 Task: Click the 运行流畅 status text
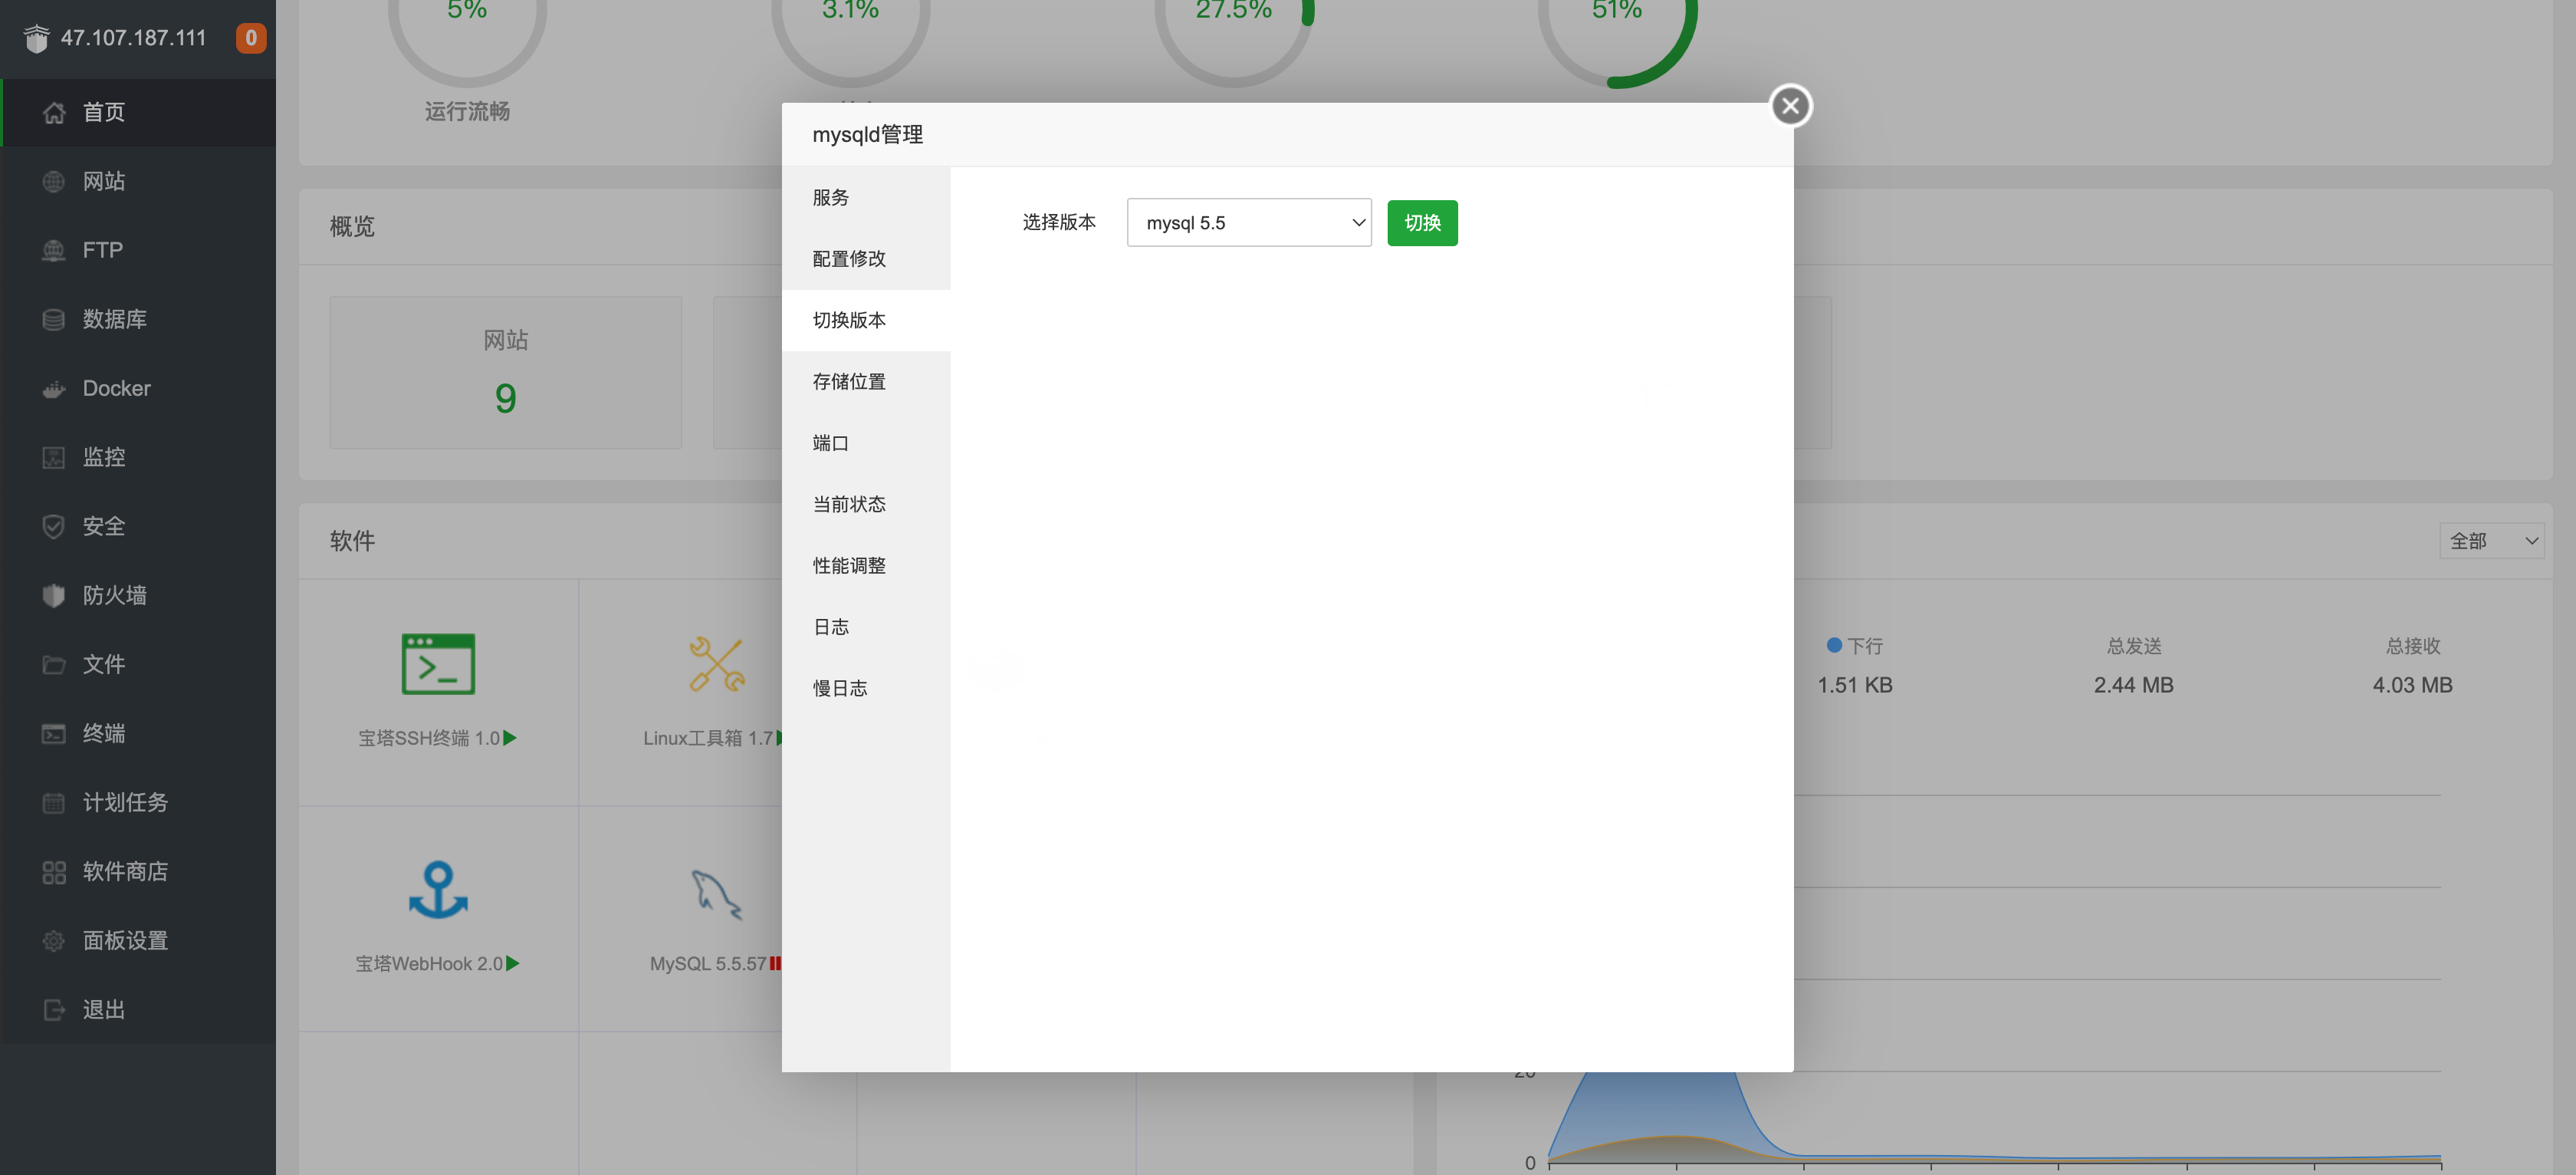pos(467,111)
